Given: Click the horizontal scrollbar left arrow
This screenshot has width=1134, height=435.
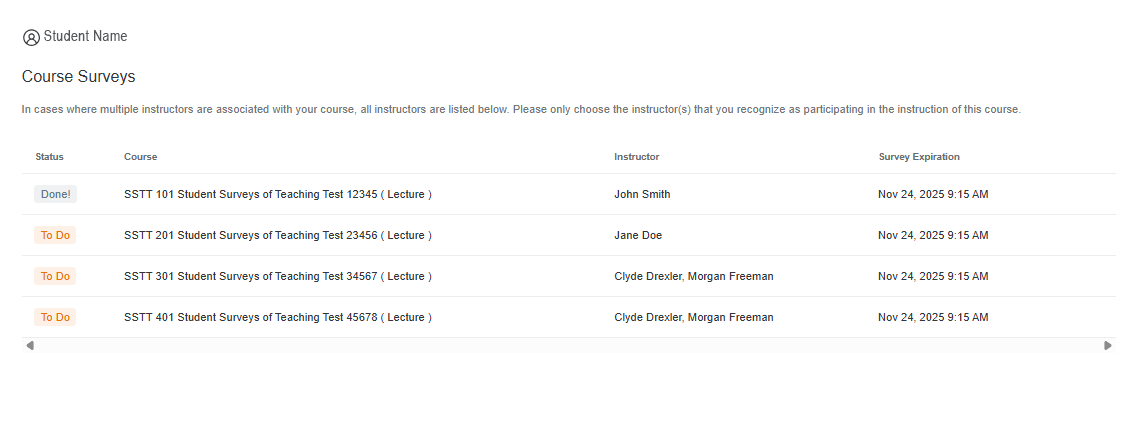Looking at the screenshot, I should click(x=30, y=346).
